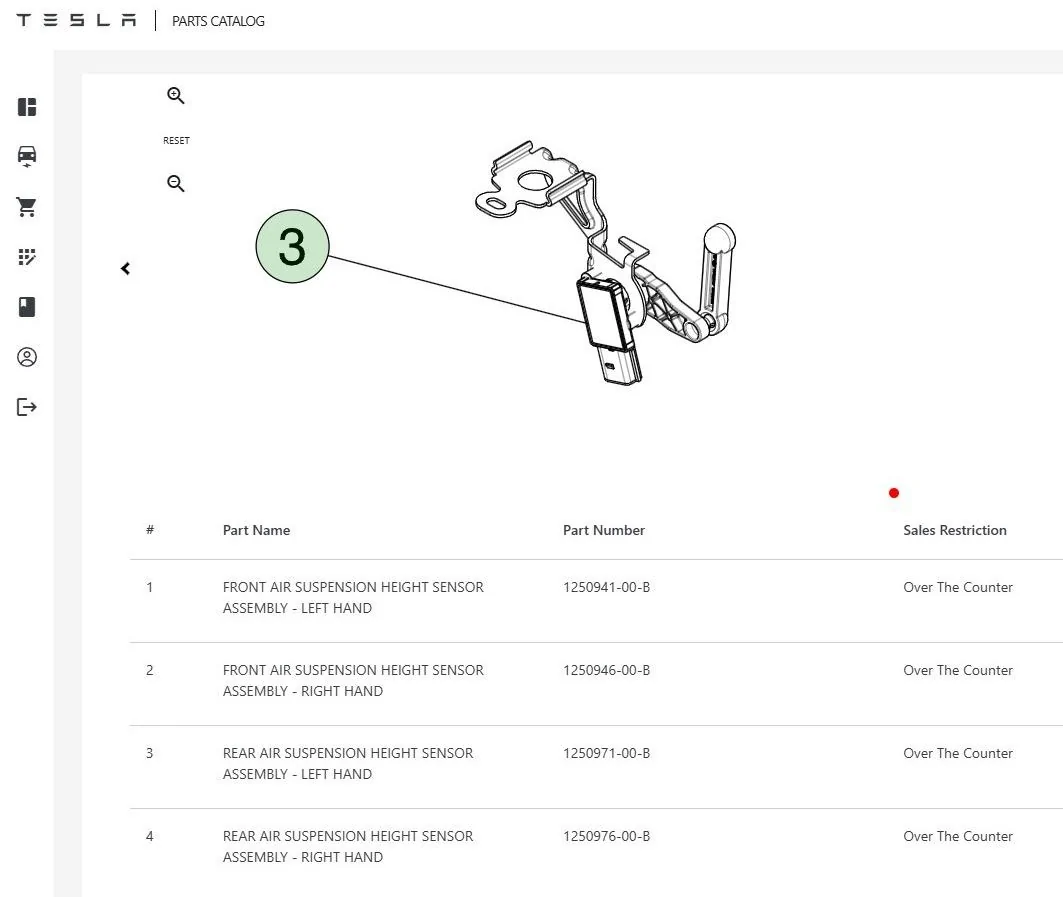Select Front Air Suspension Height Sensor Right Hand

coord(353,681)
